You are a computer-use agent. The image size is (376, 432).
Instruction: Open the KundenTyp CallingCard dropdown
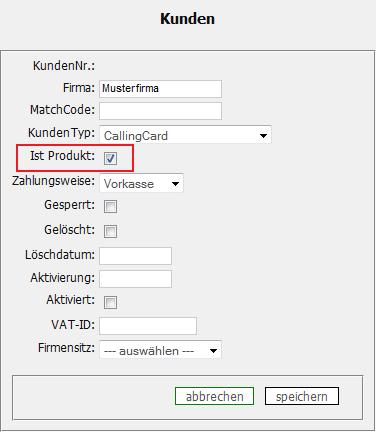(185, 135)
